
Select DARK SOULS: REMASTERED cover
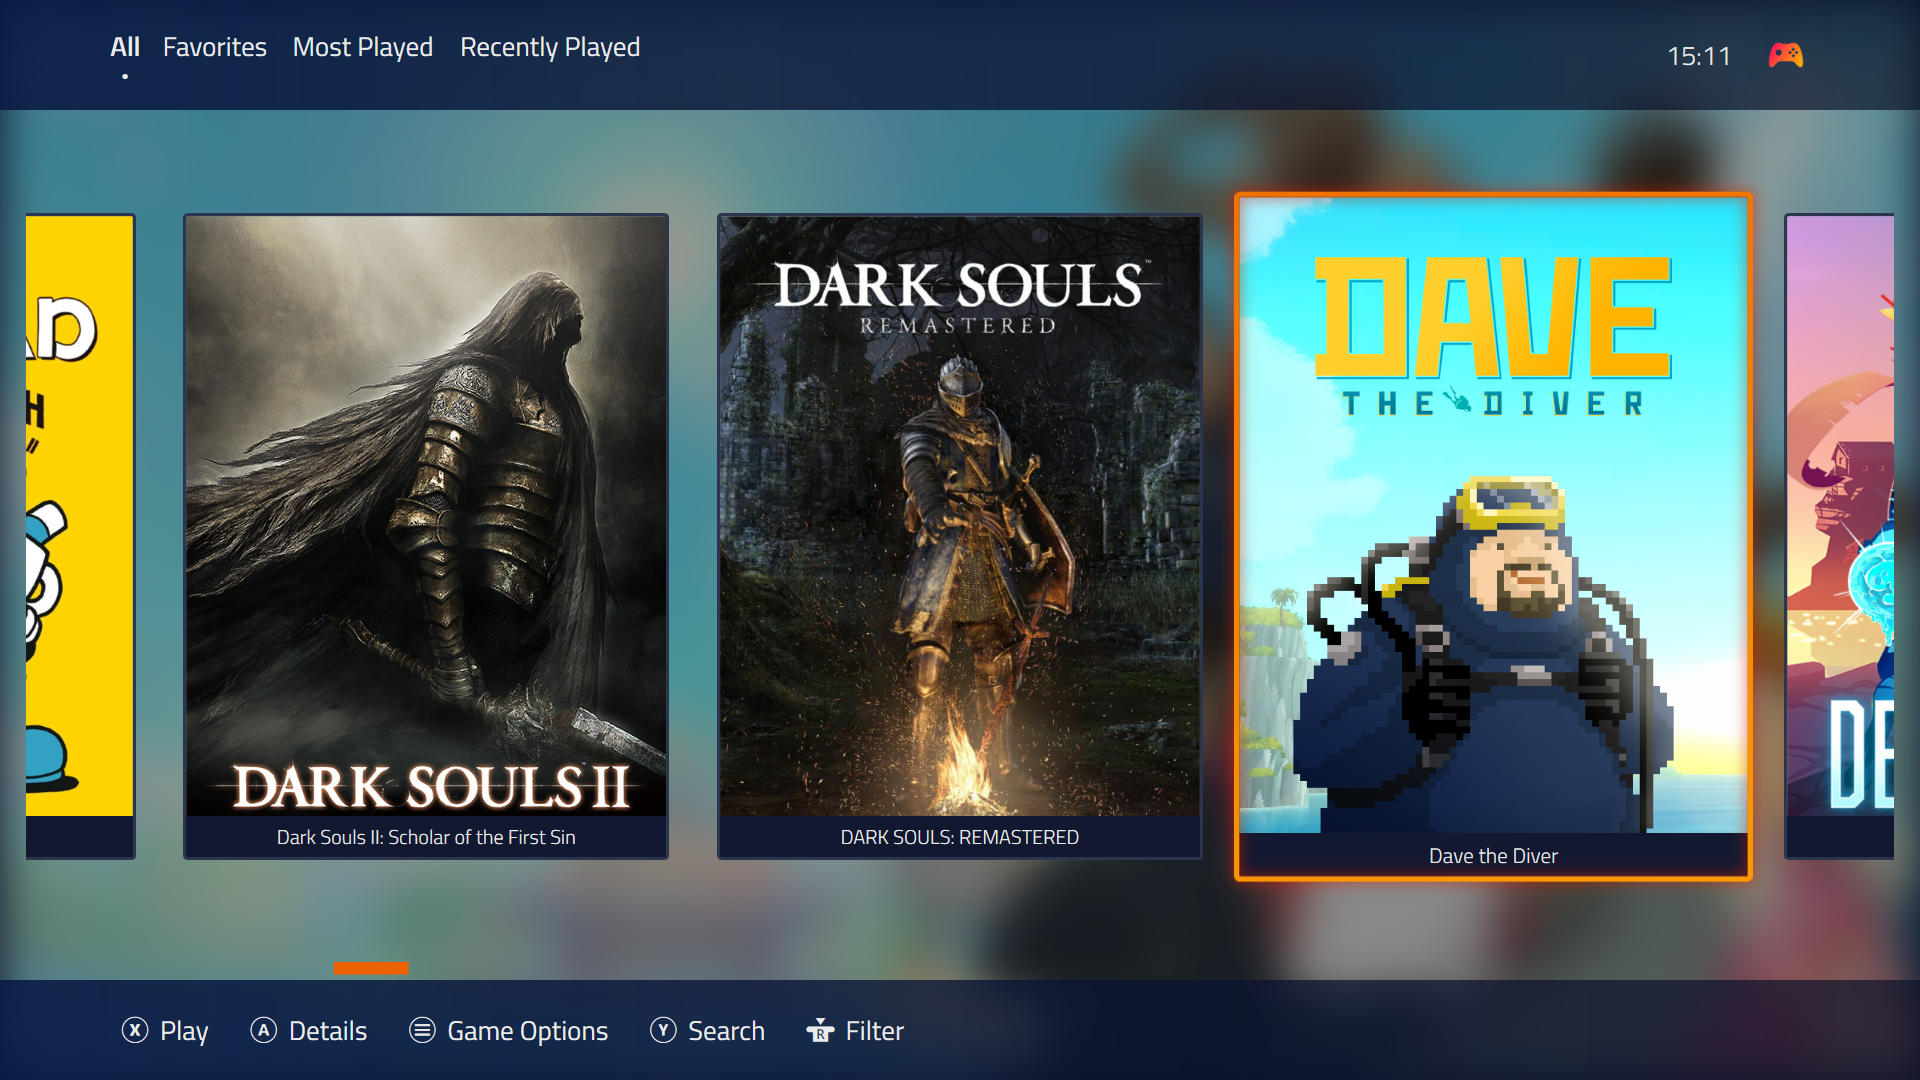[x=959, y=515]
